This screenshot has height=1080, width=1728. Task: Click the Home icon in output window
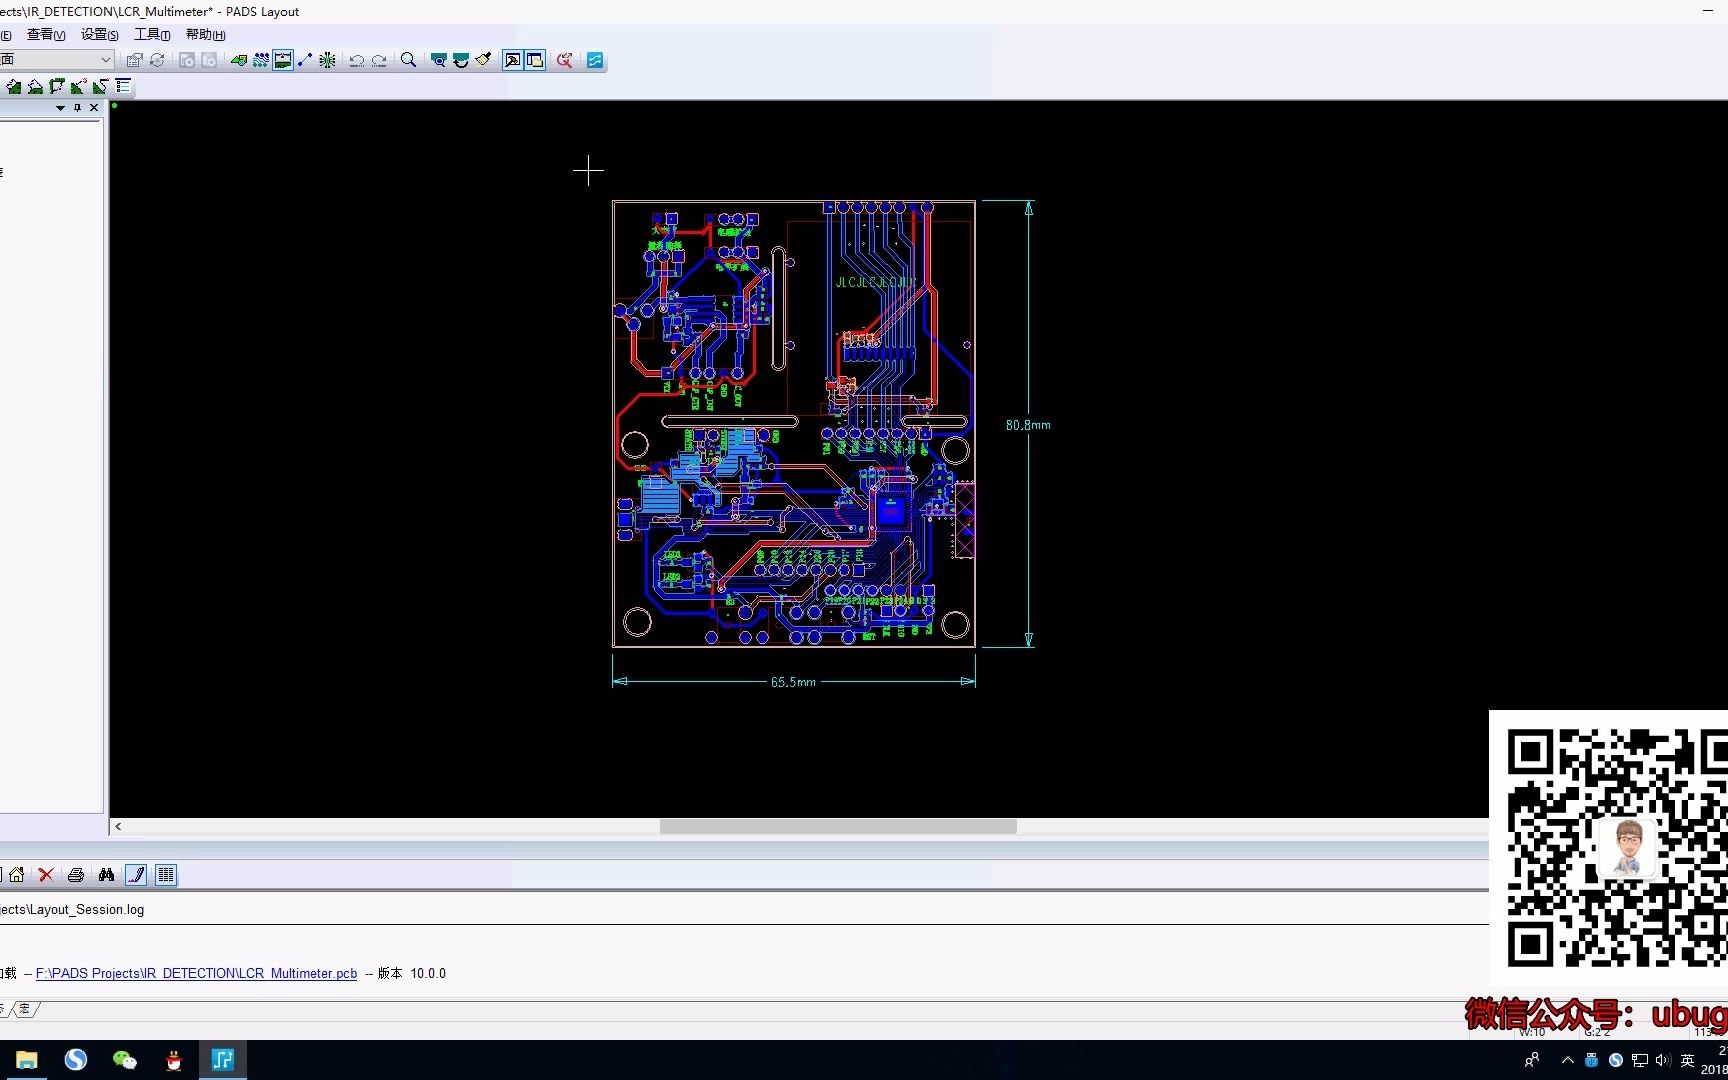point(16,875)
